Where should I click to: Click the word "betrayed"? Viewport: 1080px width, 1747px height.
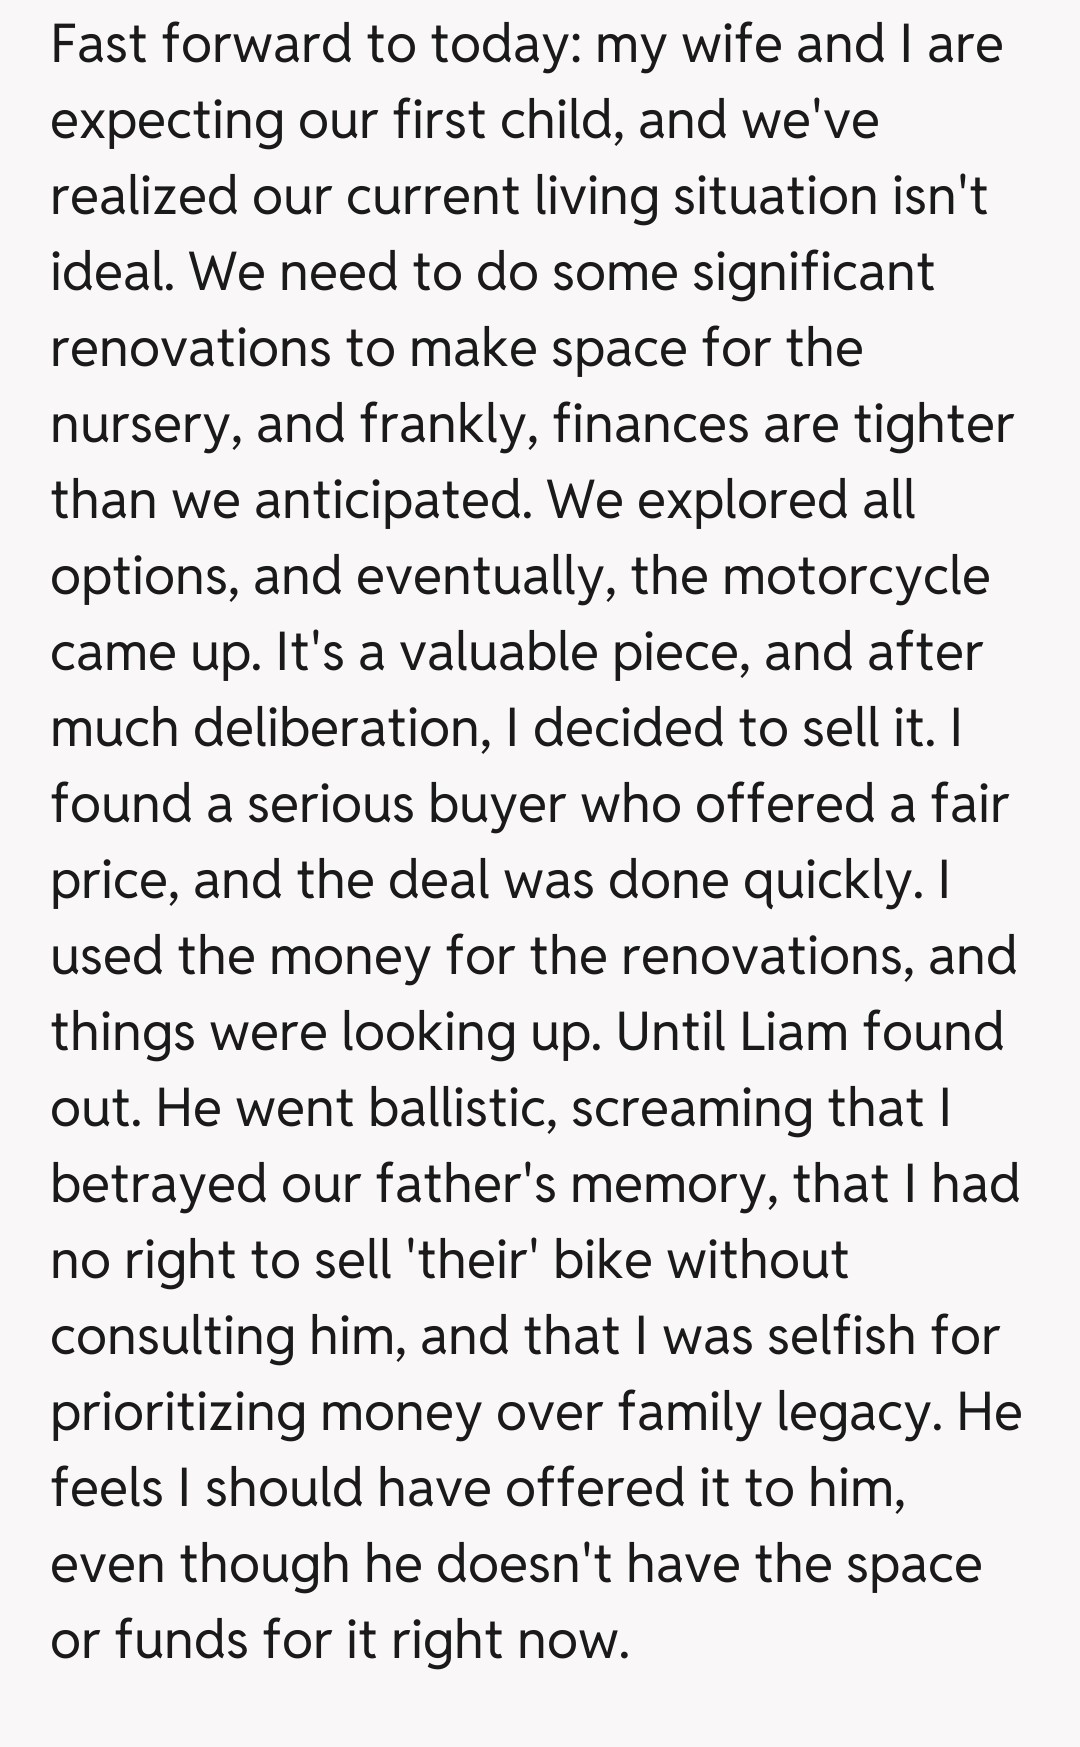click(x=157, y=1185)
